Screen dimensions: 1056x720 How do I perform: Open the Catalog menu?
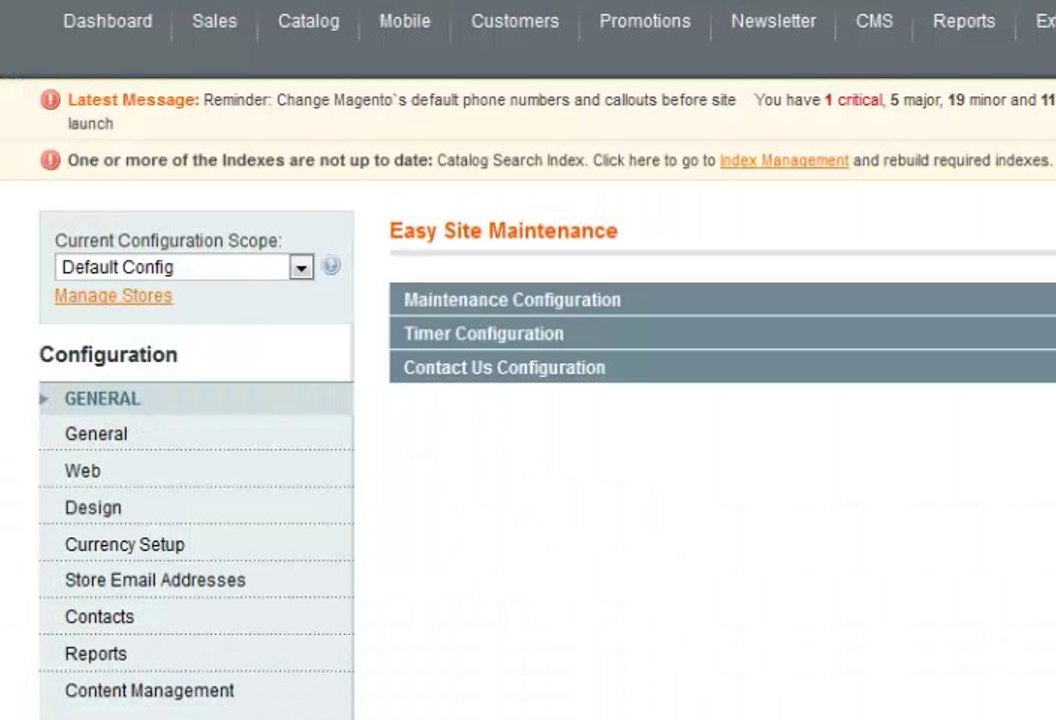pyautogui.click(x=308, y=22)
